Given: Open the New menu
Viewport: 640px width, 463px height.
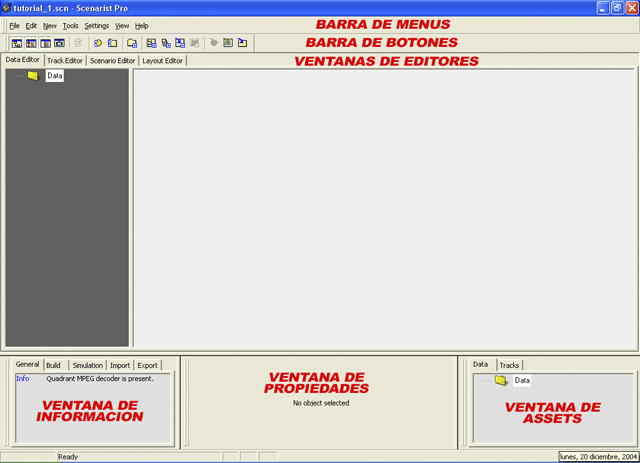Looking at the screenshot, I should pos(50,26).
